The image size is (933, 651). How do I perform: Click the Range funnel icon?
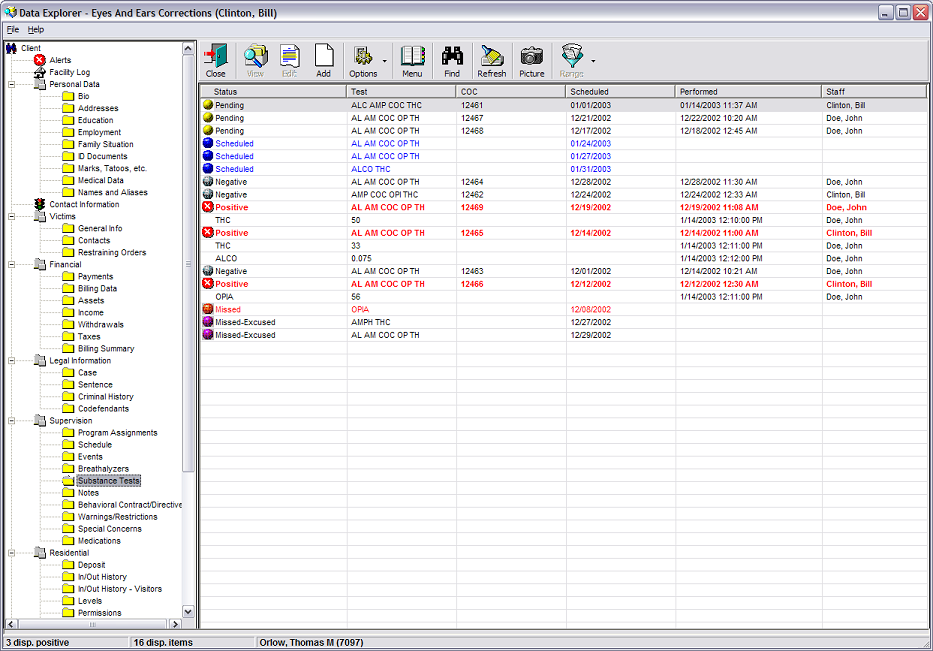(572, 57)
